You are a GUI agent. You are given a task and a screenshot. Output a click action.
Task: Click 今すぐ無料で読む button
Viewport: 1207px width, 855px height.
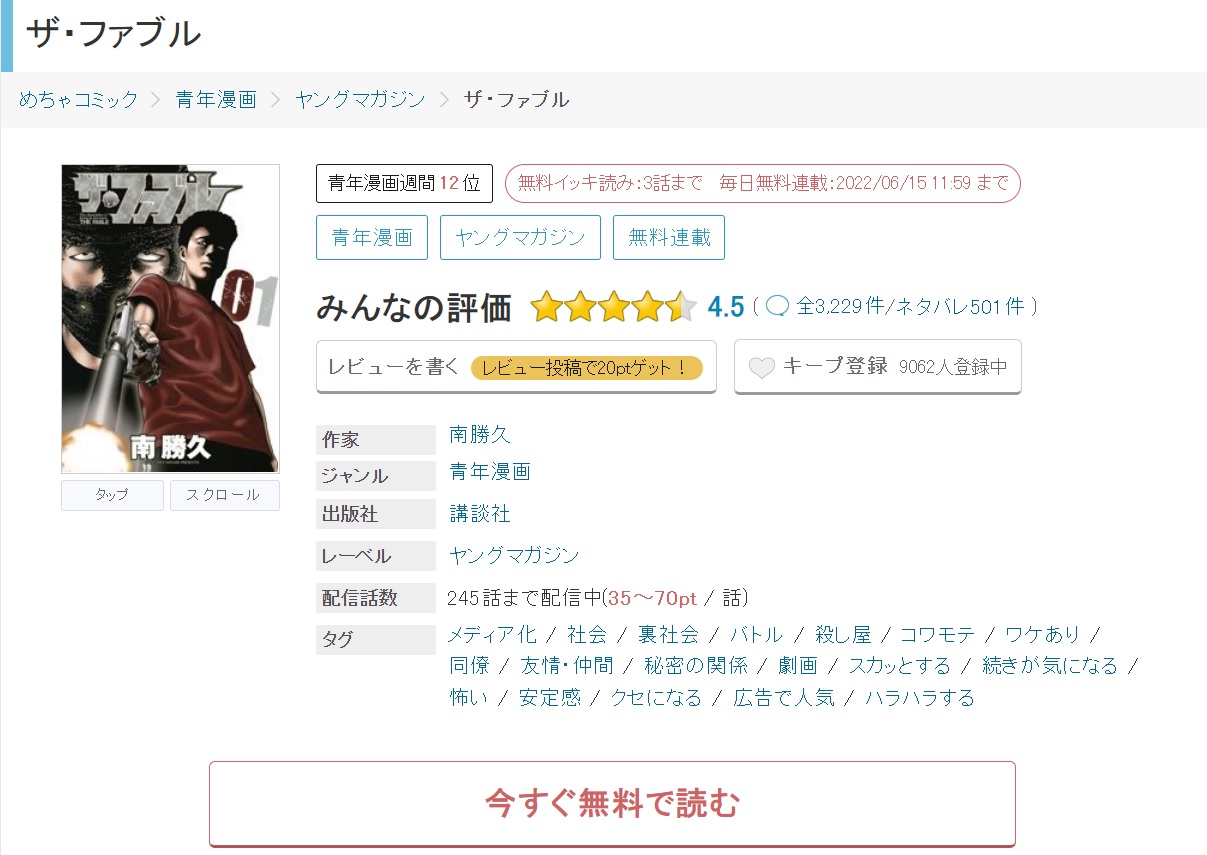612,804
